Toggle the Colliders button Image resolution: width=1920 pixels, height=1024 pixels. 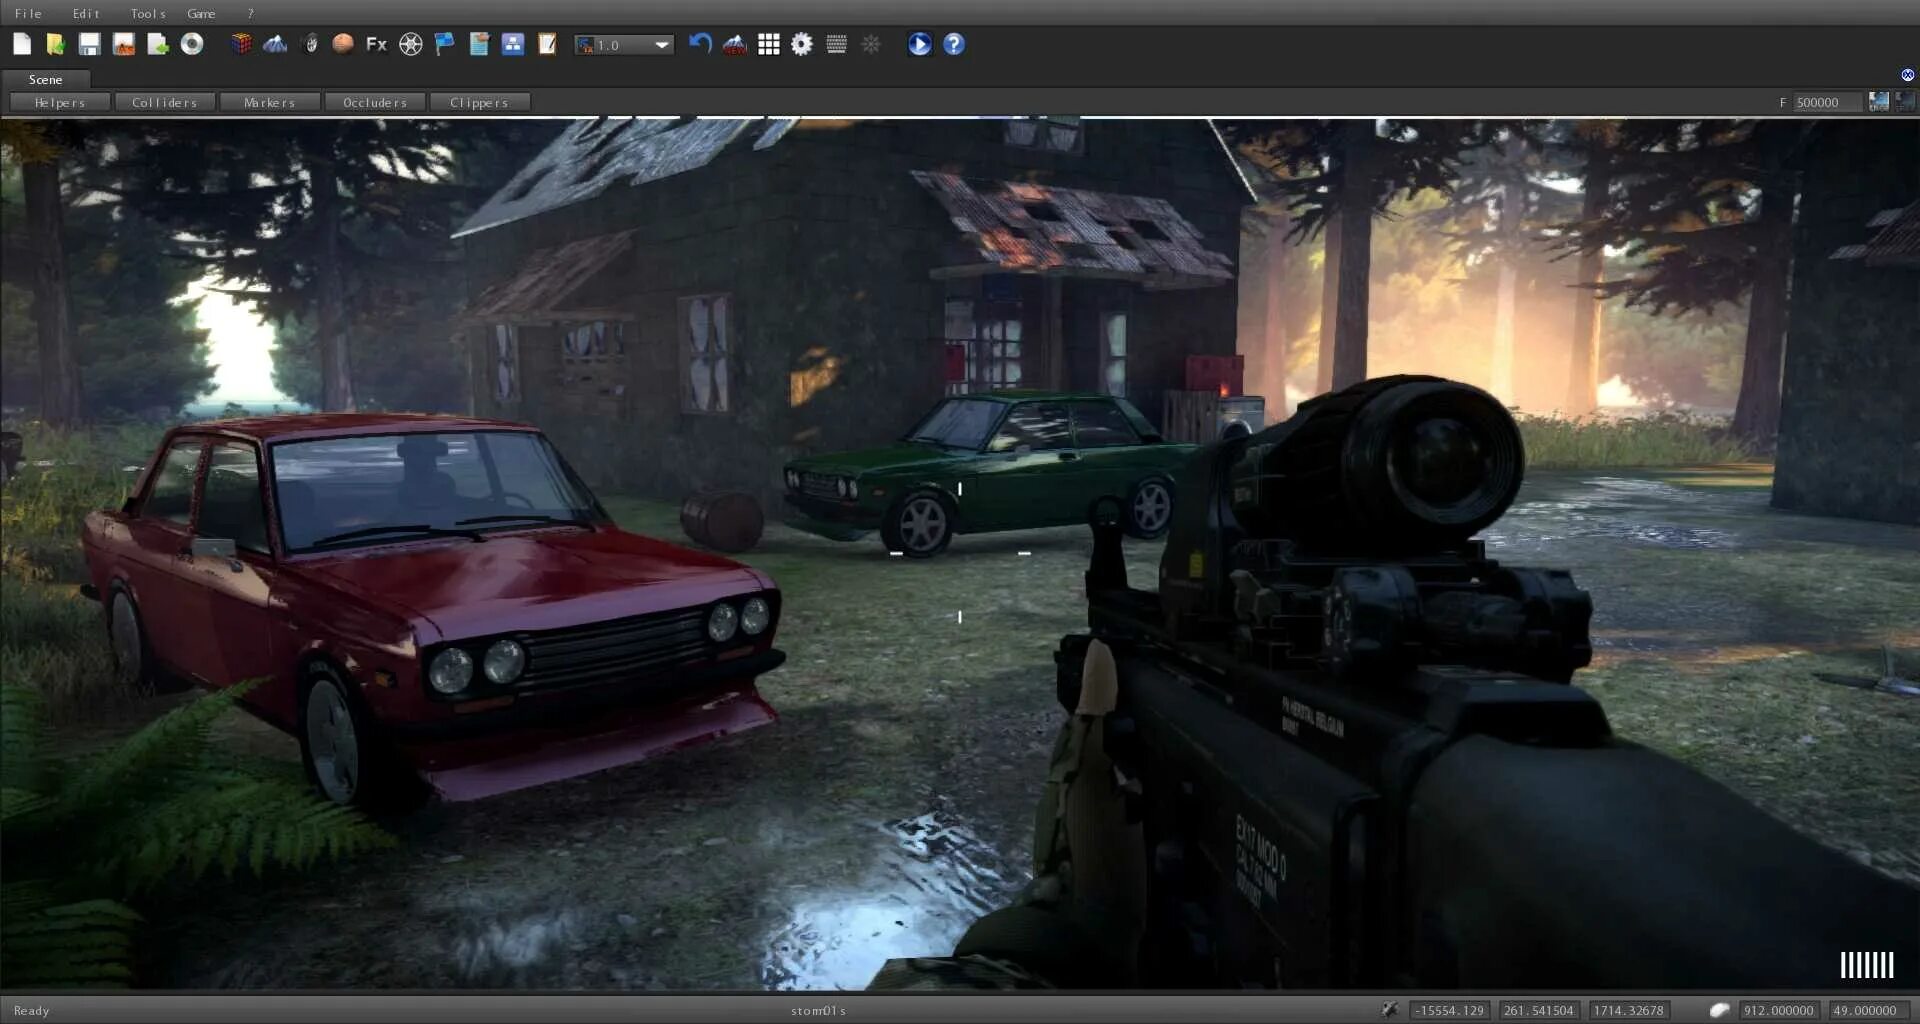tap(165, 102)
